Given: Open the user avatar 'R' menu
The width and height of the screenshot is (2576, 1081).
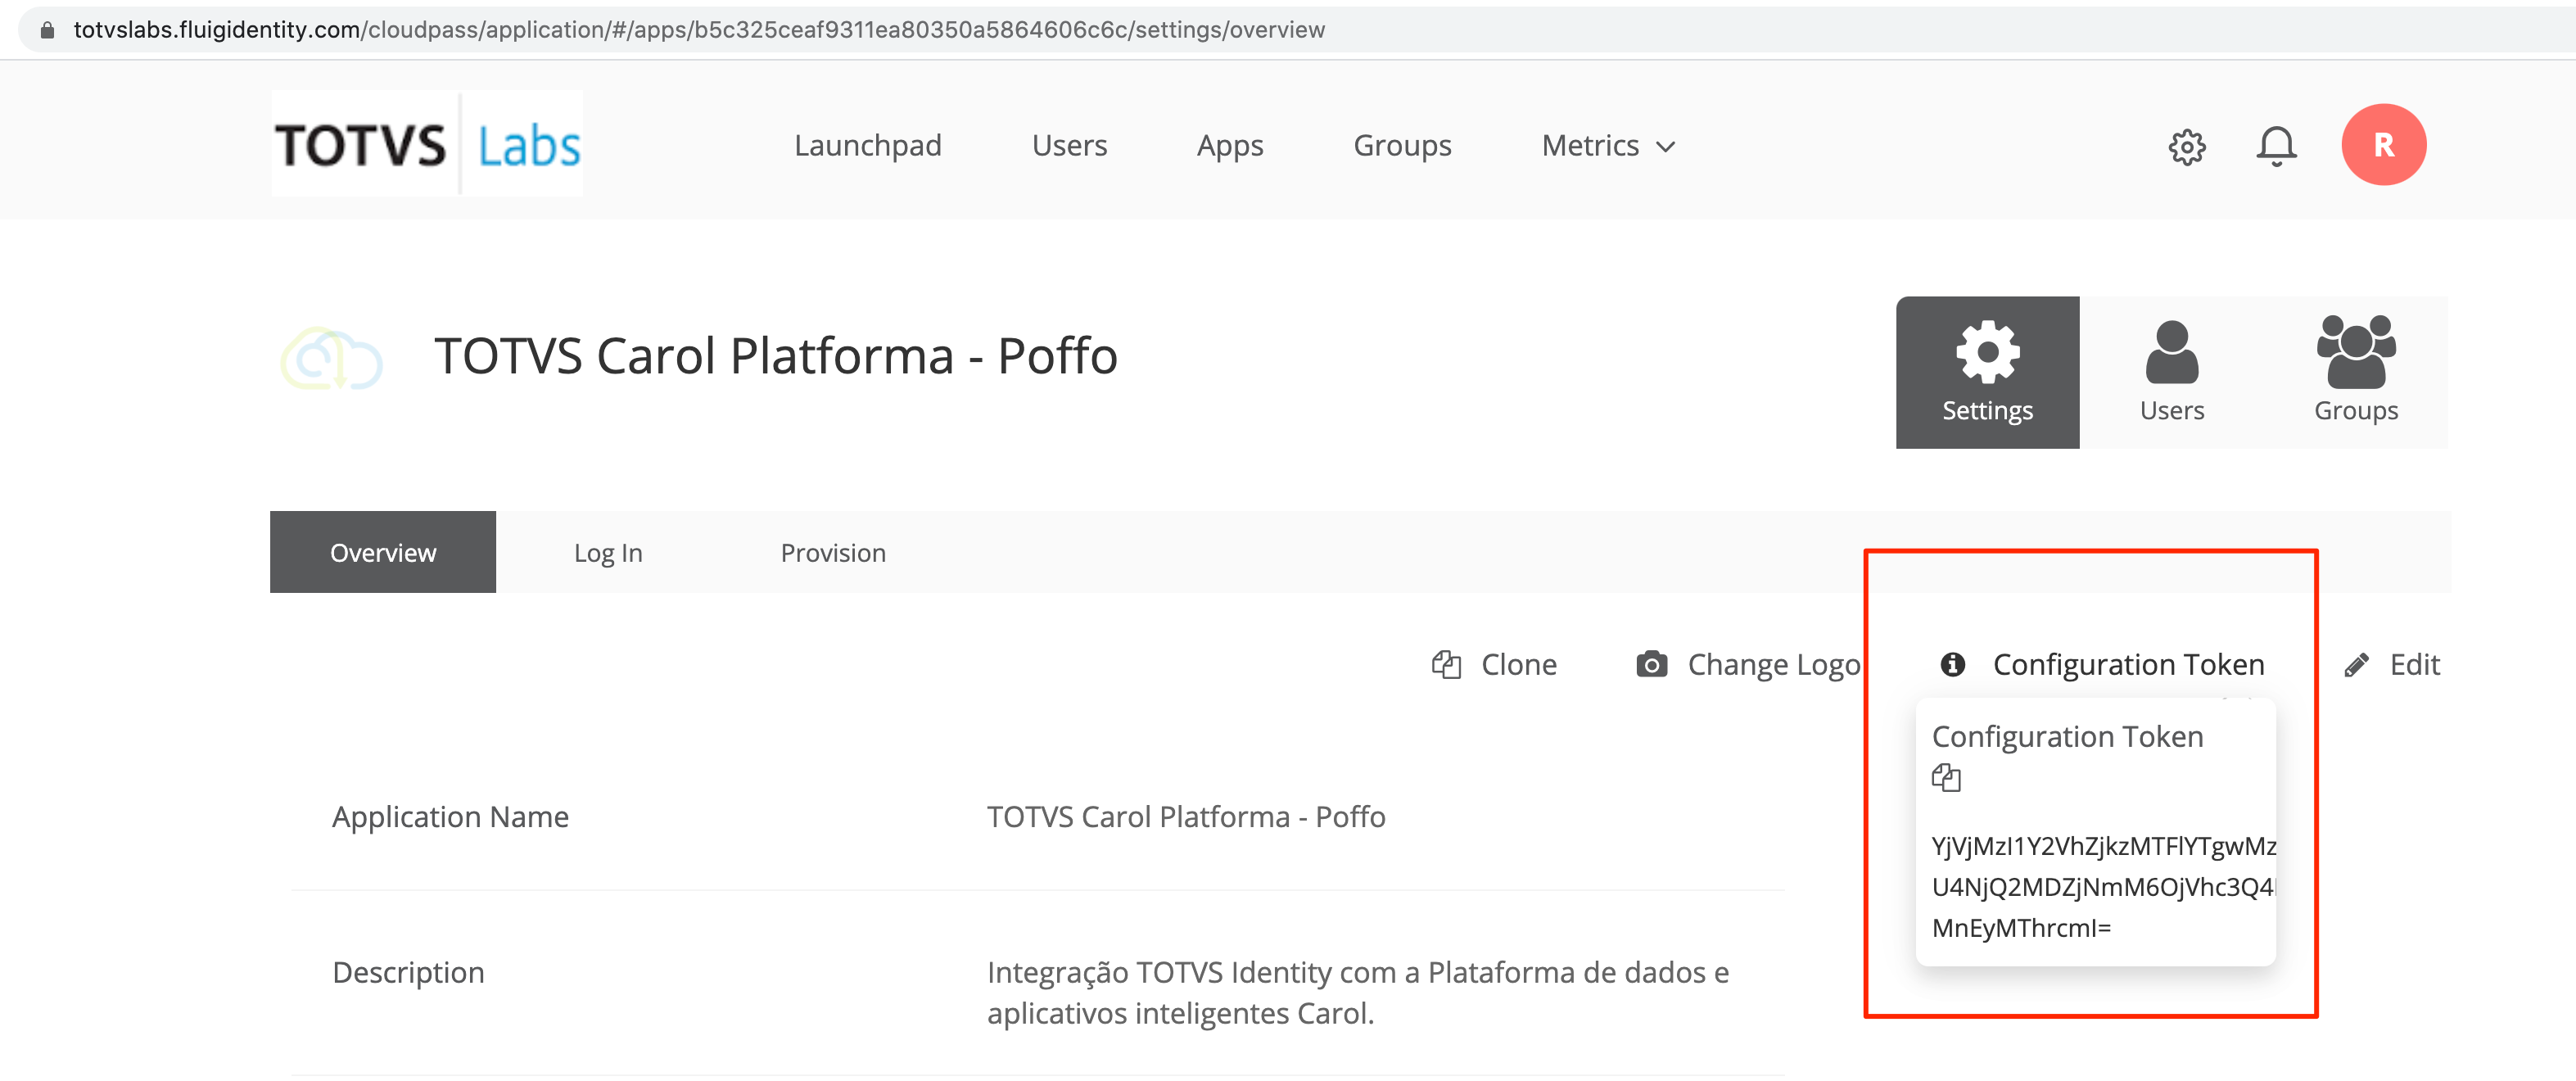Looking at the screenshot, I should tap(2383, 145).
